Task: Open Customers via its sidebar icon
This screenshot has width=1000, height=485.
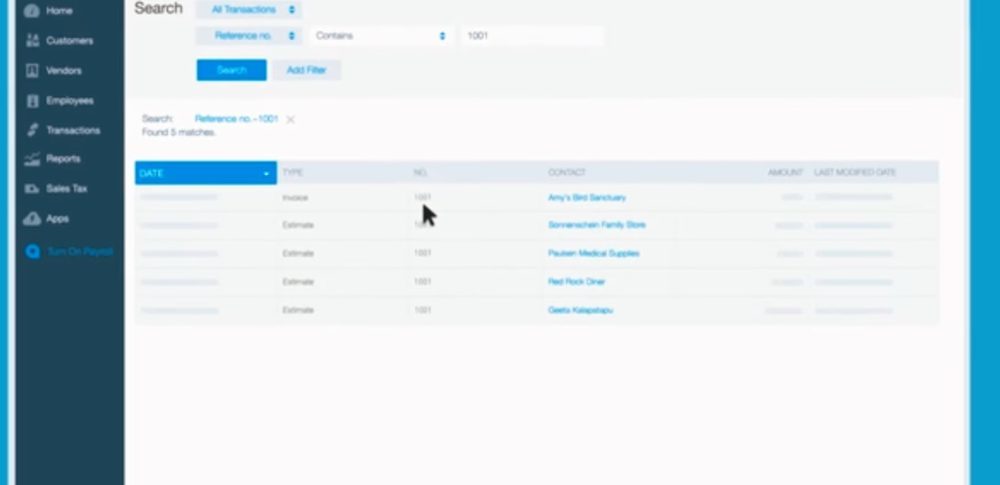Action: [32, 41]
